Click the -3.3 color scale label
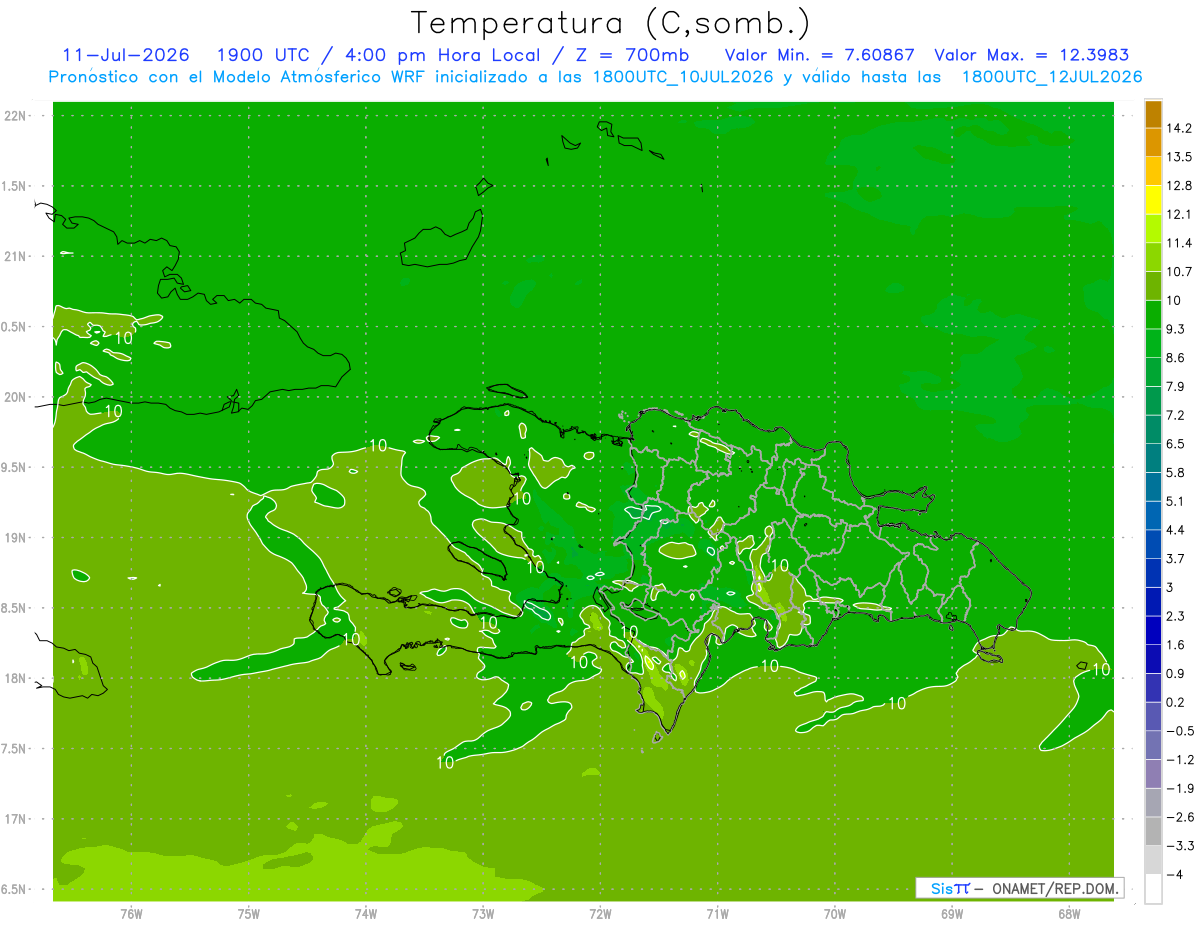 coord(1179,845)
